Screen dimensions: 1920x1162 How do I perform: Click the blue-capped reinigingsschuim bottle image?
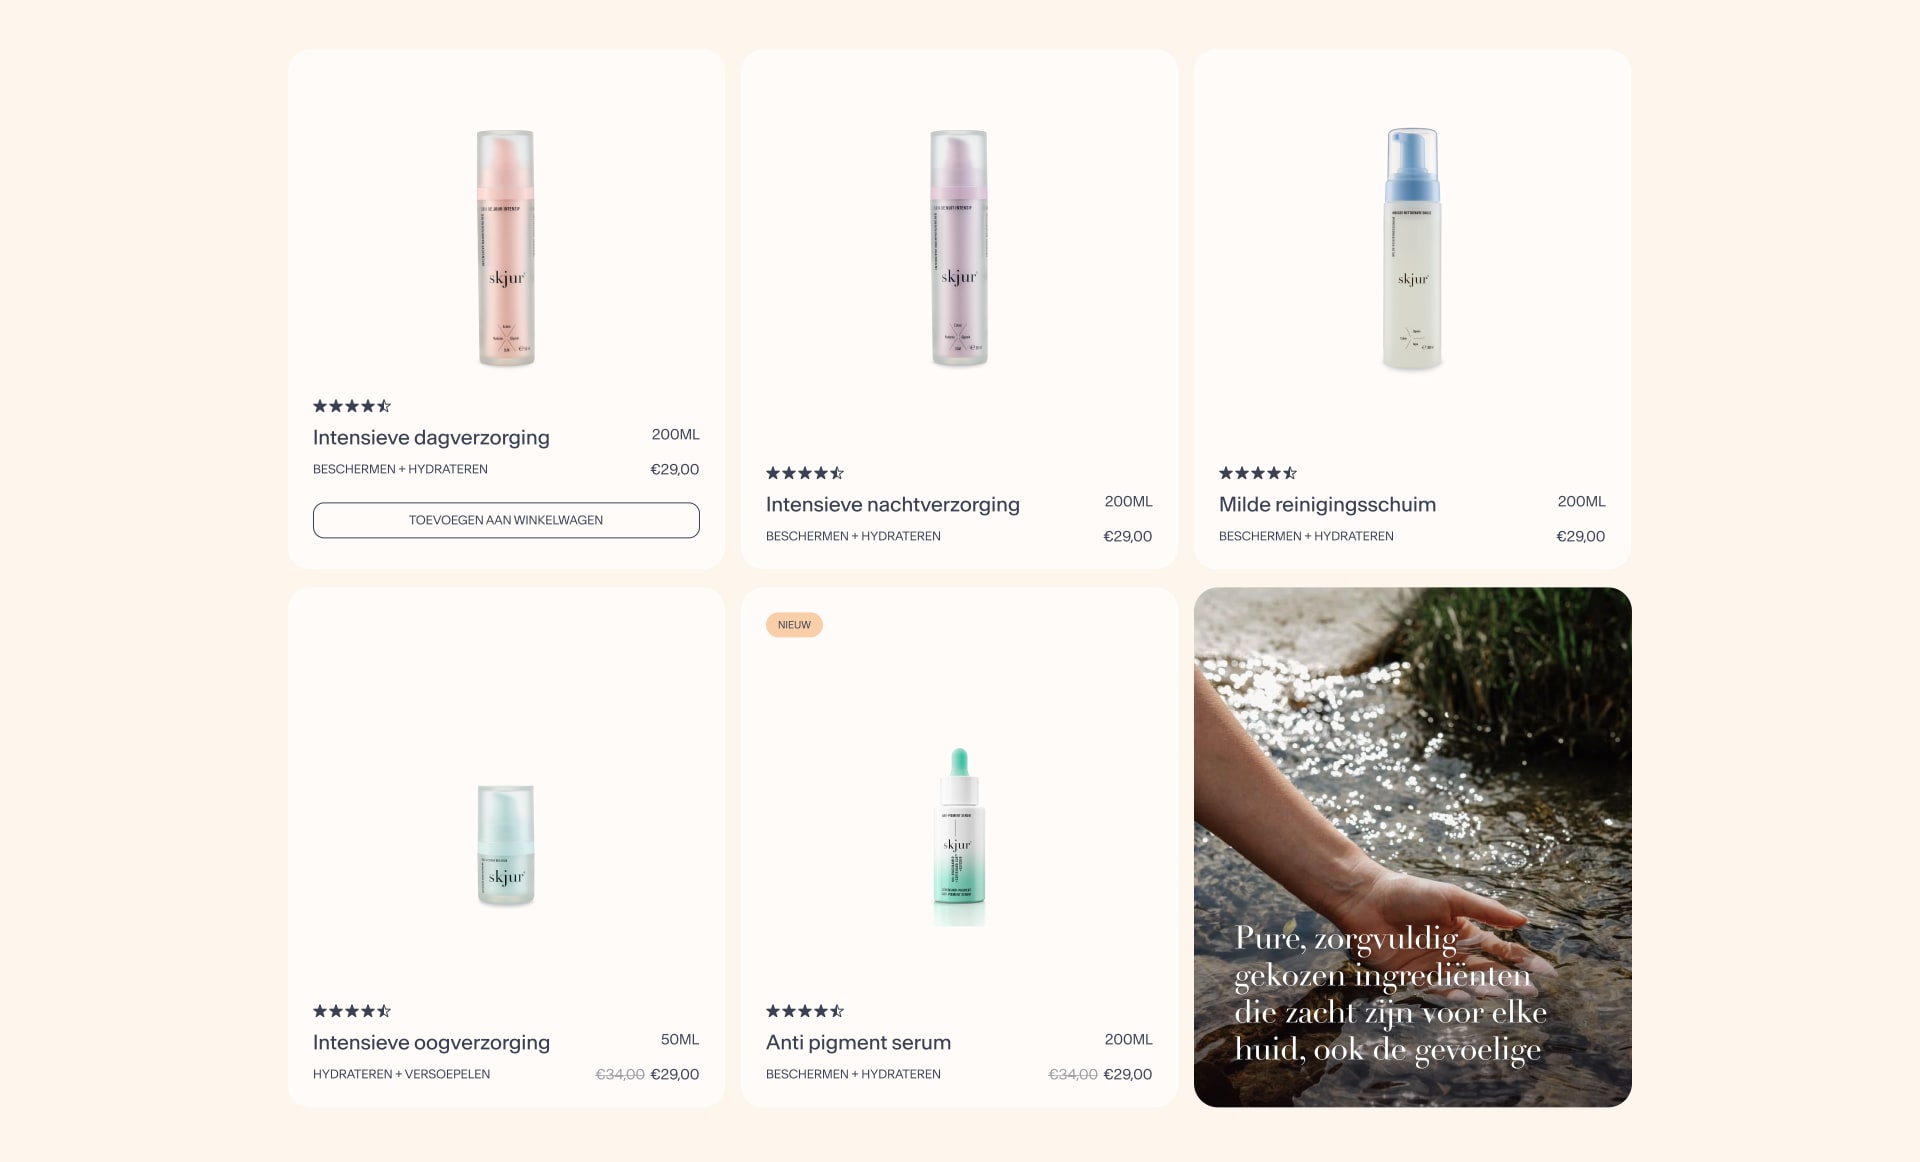pyautogui.click(x=1412, y=249)
